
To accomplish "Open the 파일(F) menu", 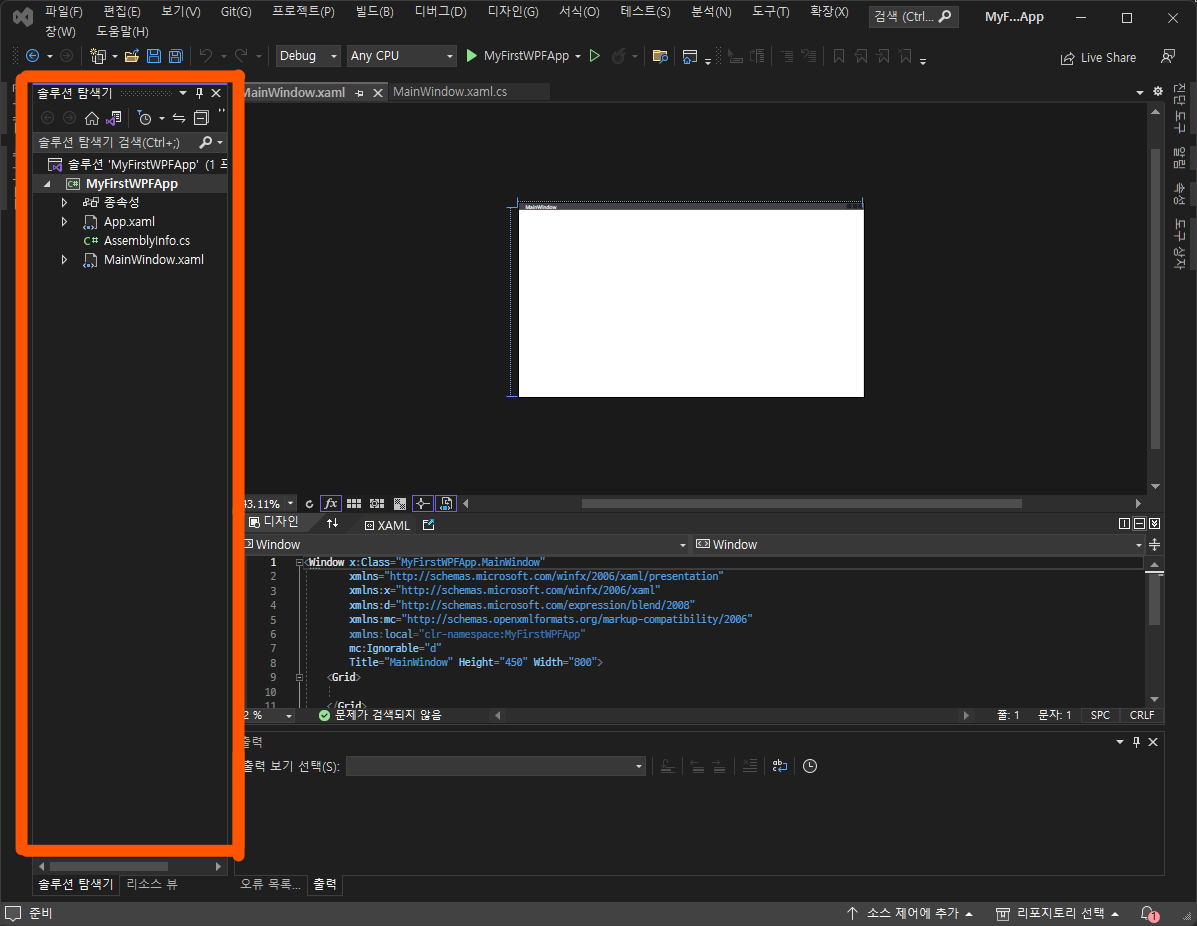I will pyautogui.click(x=63, y=11).
